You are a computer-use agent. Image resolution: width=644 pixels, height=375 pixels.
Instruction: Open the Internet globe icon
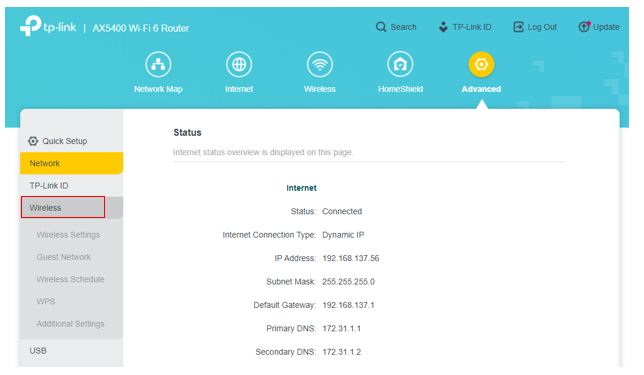point(239,64)
